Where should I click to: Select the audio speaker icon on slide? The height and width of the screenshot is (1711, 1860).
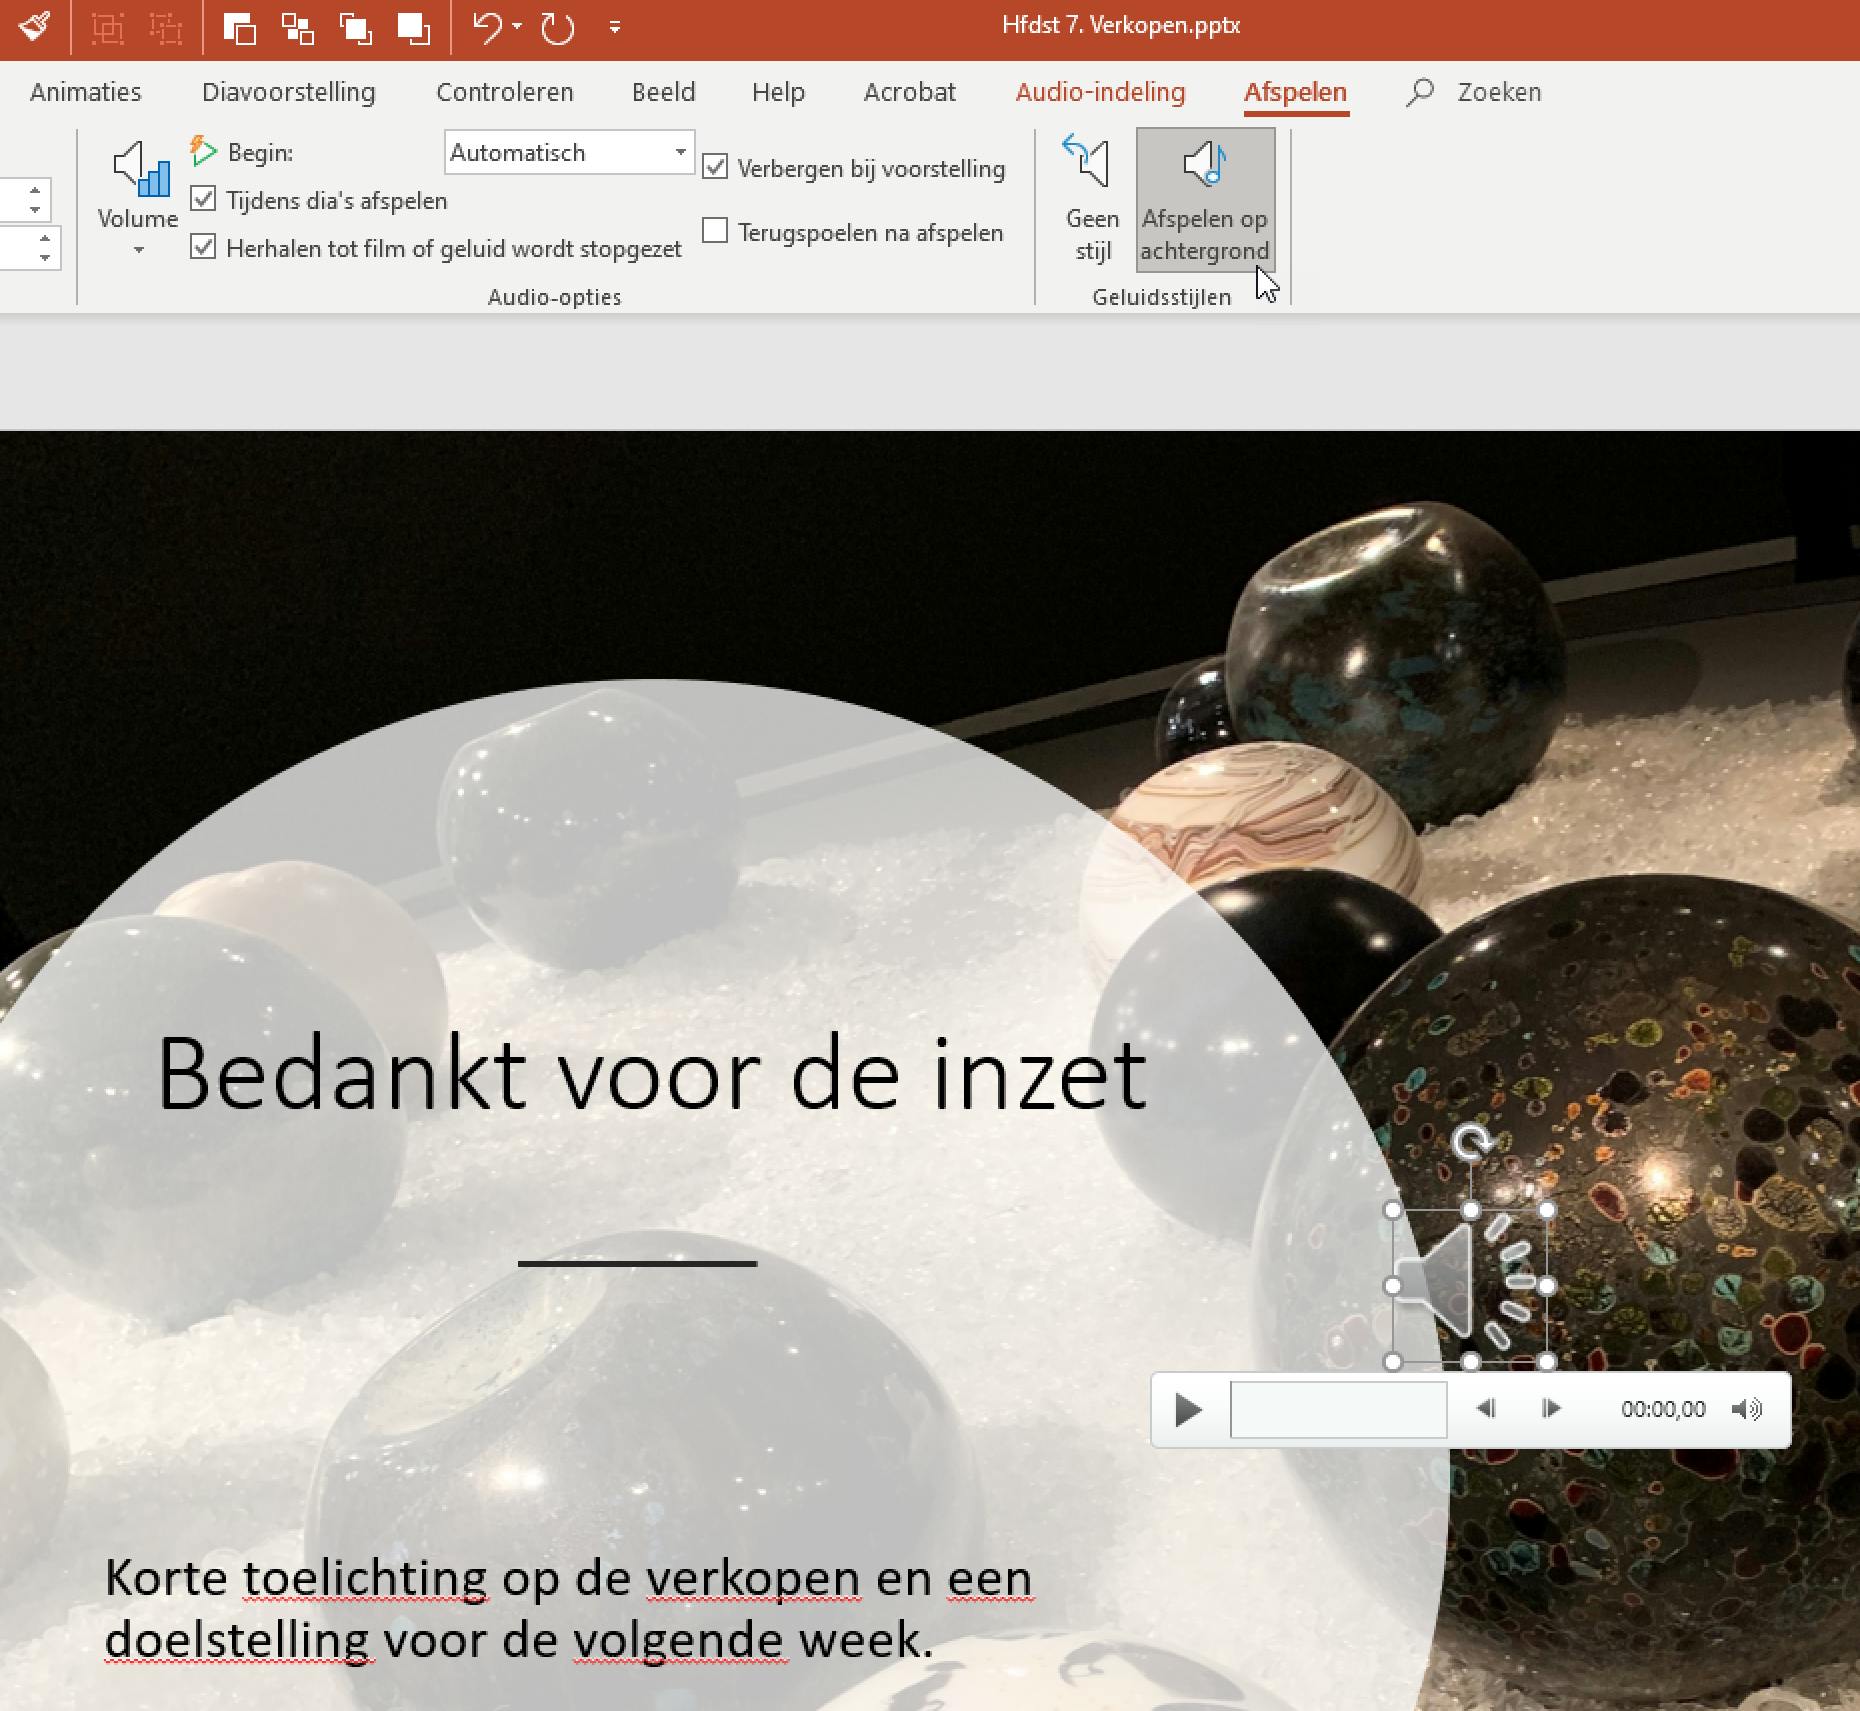click(1468, 1285)
